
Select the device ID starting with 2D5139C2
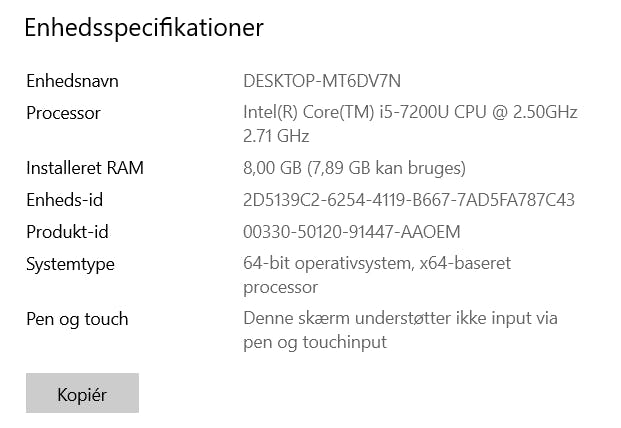(x=409, y=200)
